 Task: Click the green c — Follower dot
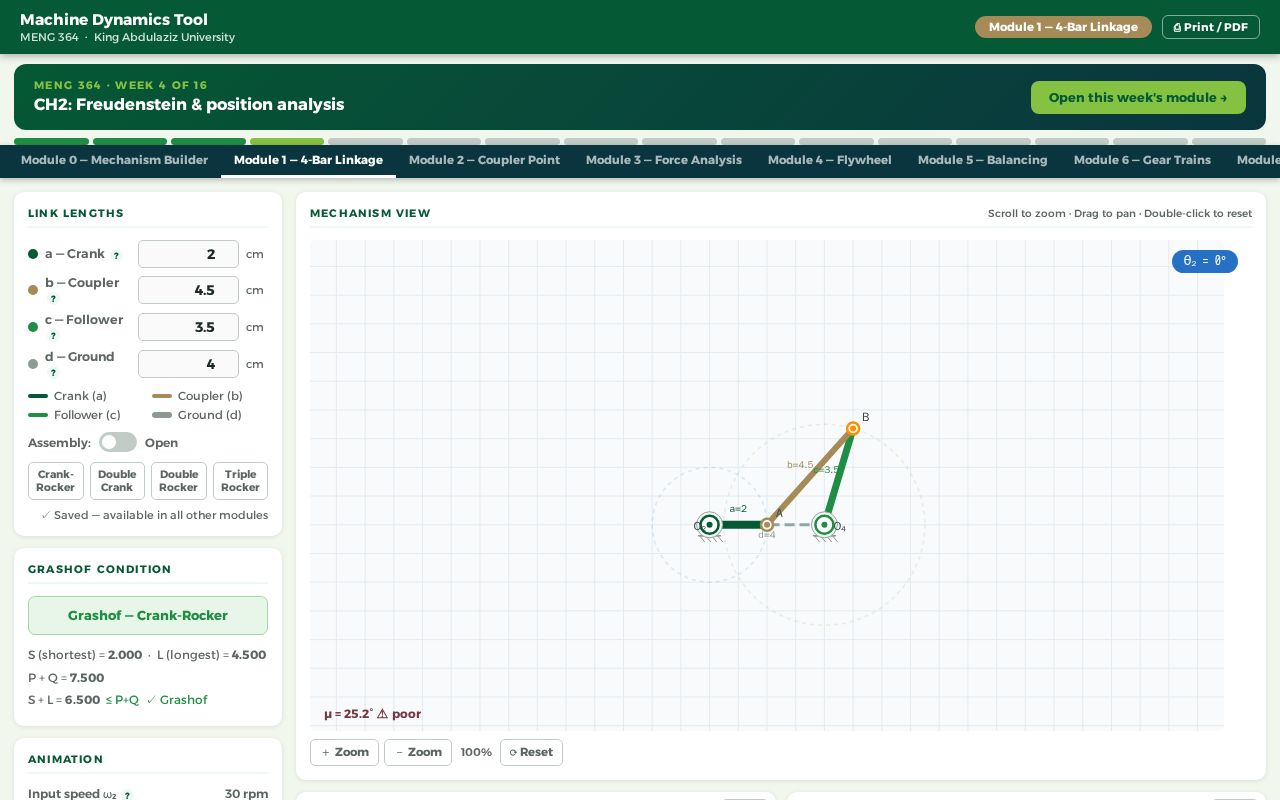(x=33, y=327)
